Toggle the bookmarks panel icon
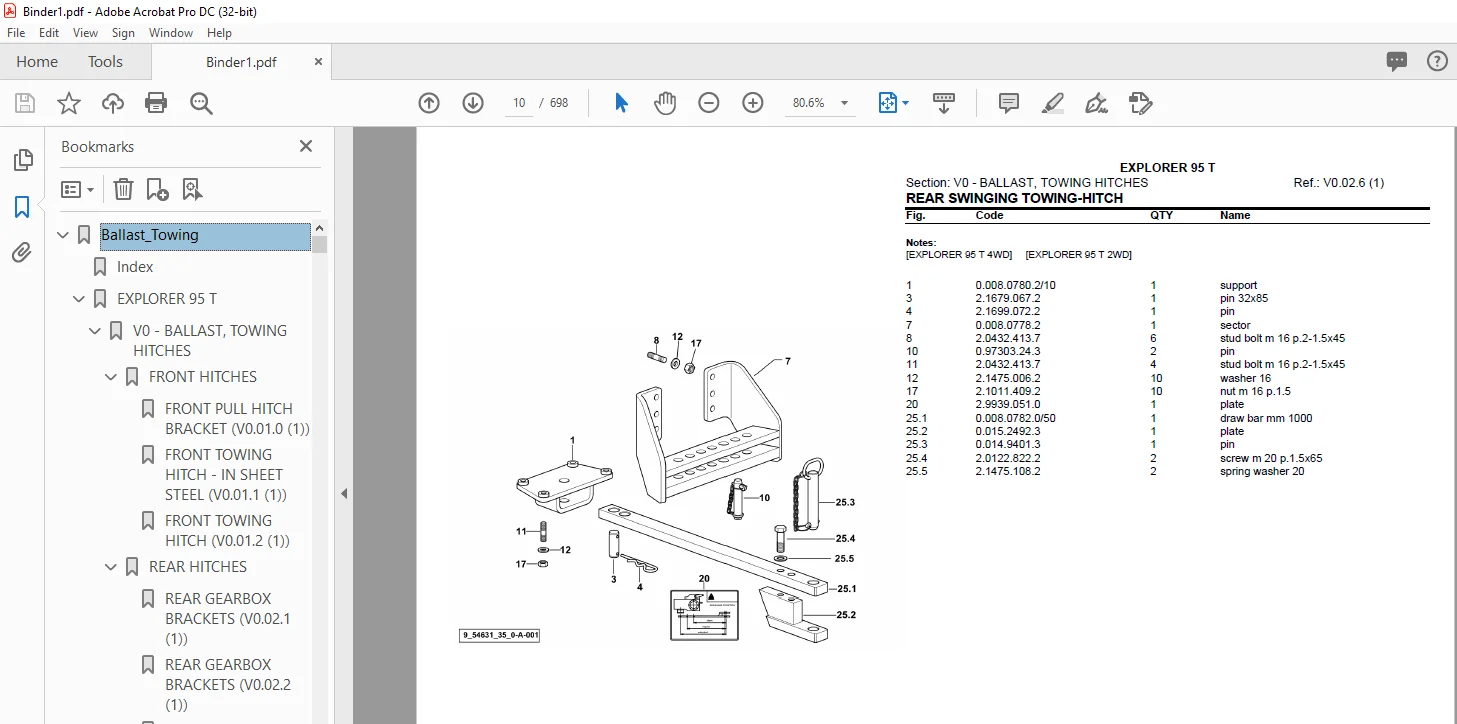 22,207
